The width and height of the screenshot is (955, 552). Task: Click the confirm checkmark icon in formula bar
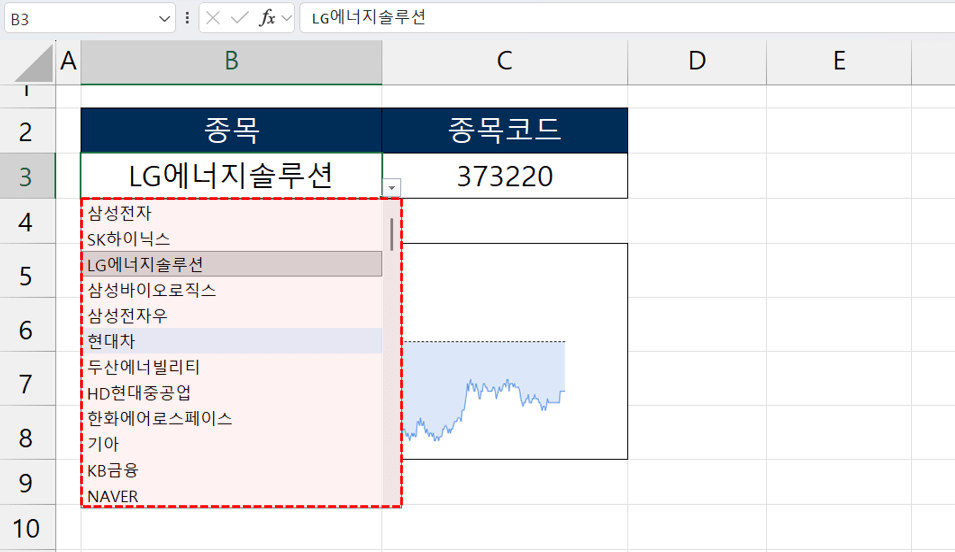click(x=239, y=18)
